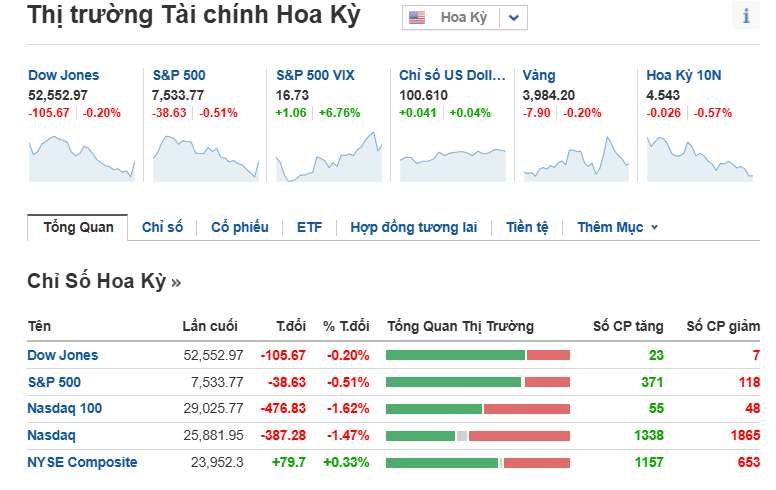This screenshot has width=776, height=490.
Task: Open Nasdaq 100 in the indices table
Action: coord(64,408)
